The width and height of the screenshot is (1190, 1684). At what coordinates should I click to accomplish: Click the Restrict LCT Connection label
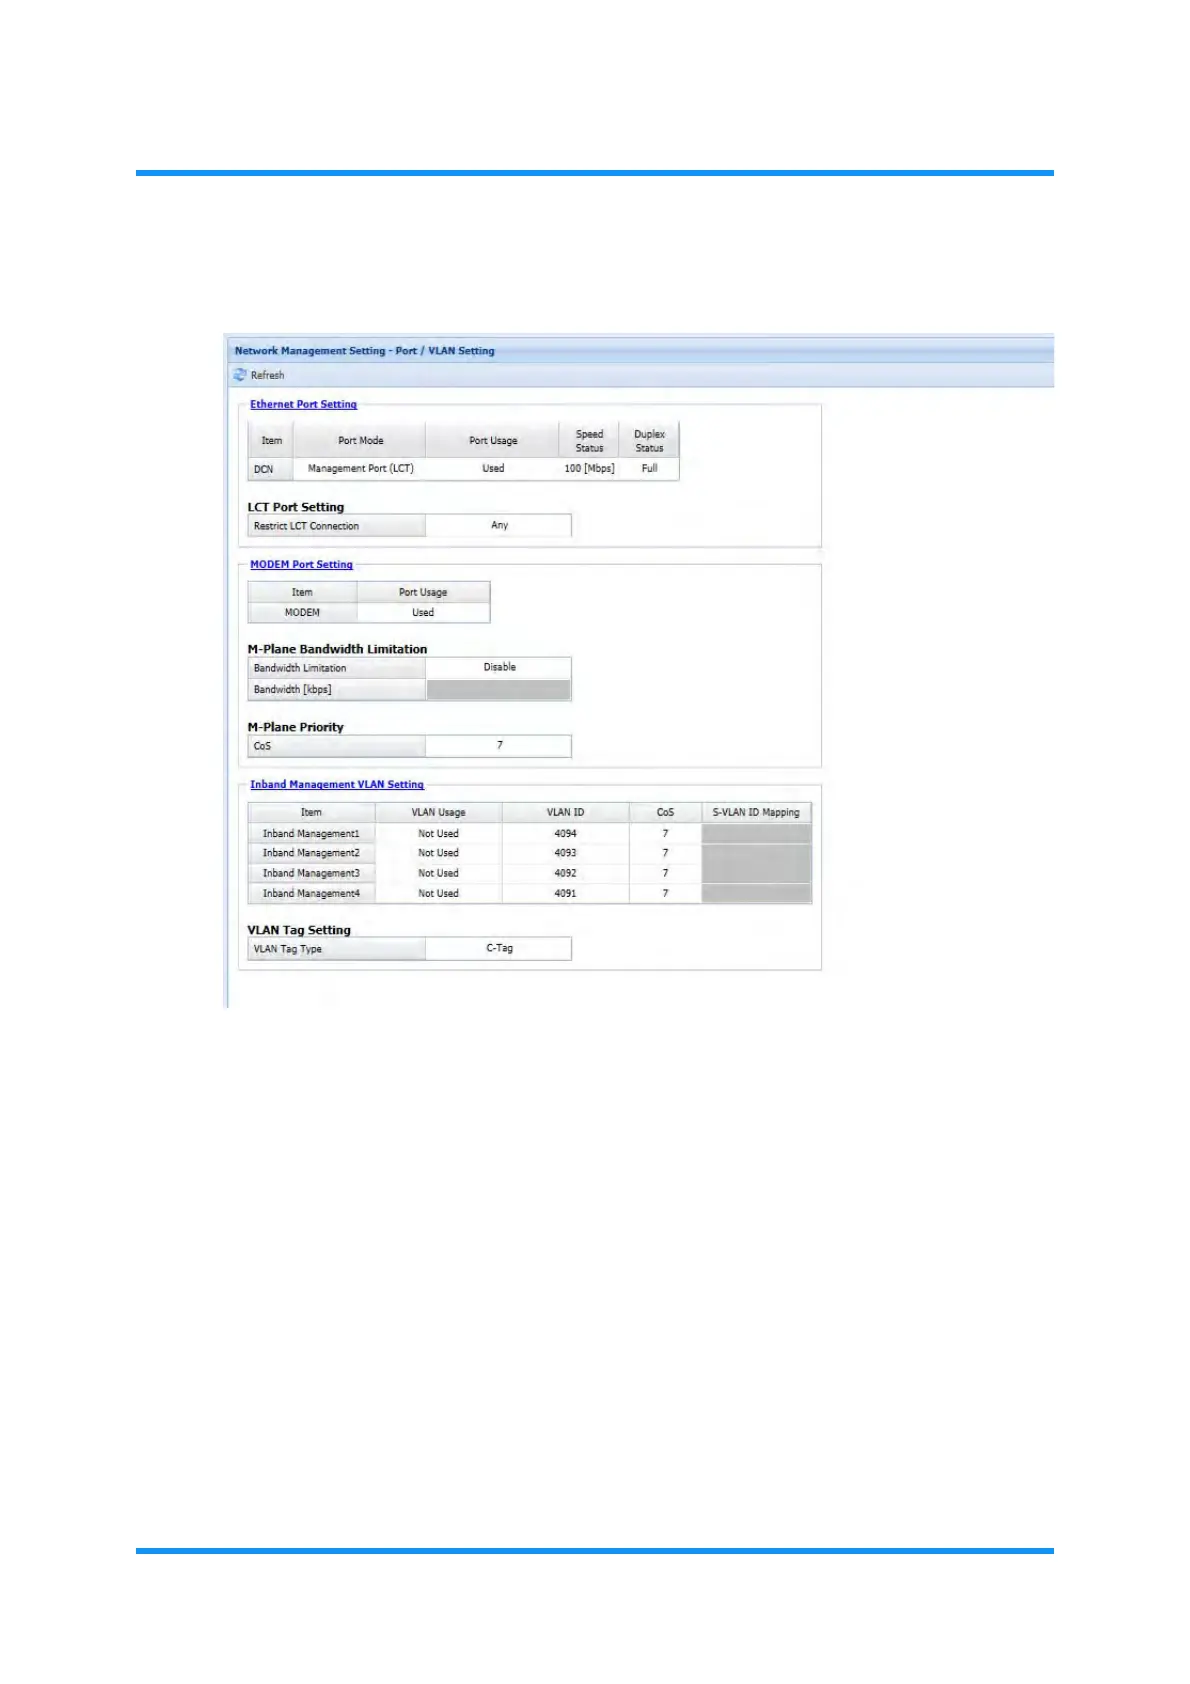click(336, 526)
